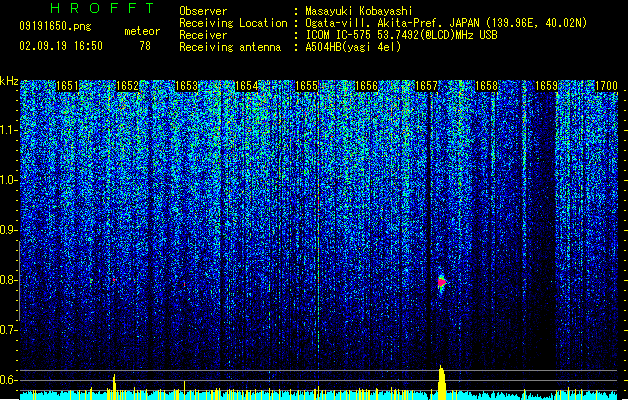629x400 pixels.
Task: Click the 1.0 frequency axis label
Action: (9, 181)
